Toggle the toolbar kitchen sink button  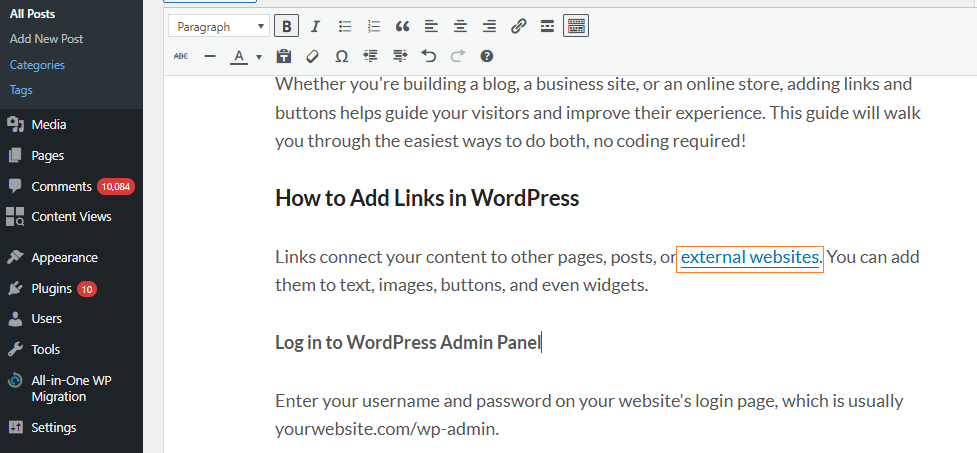pos(576,26)
